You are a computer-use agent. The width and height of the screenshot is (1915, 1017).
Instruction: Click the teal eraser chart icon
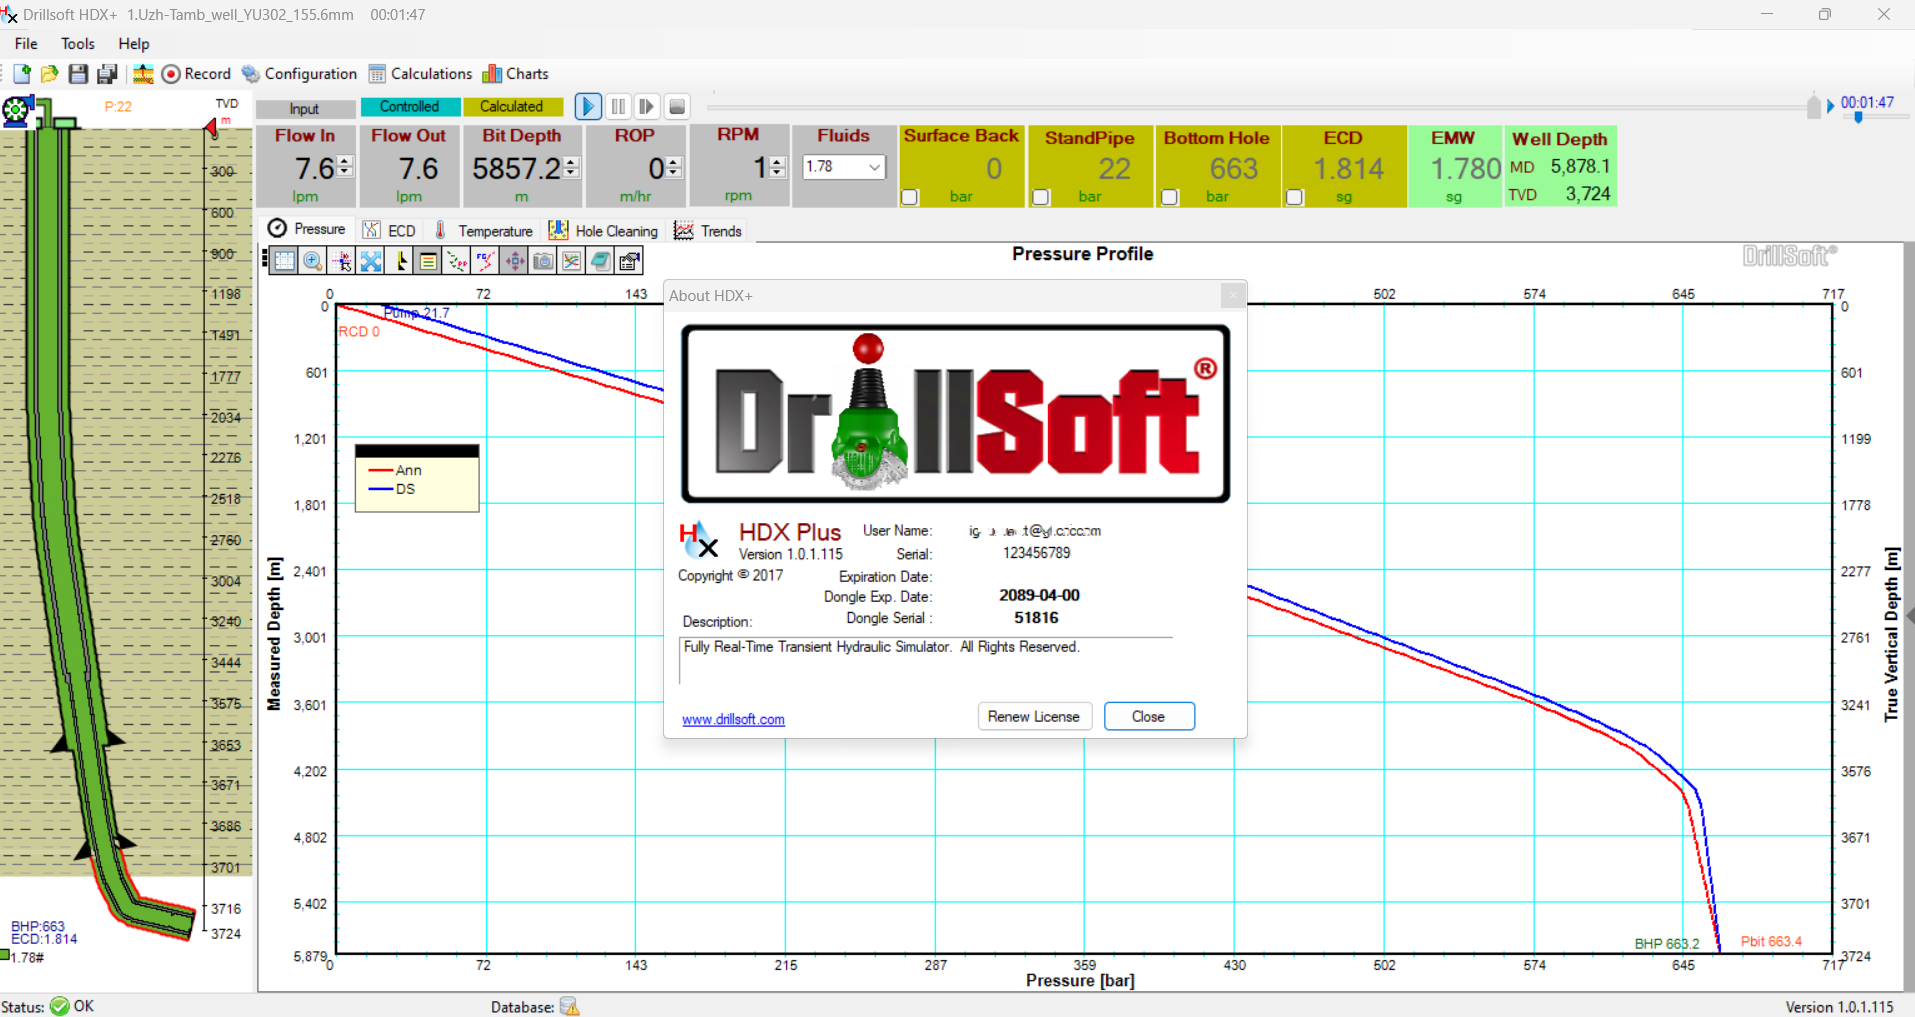(x=601, y=261)
